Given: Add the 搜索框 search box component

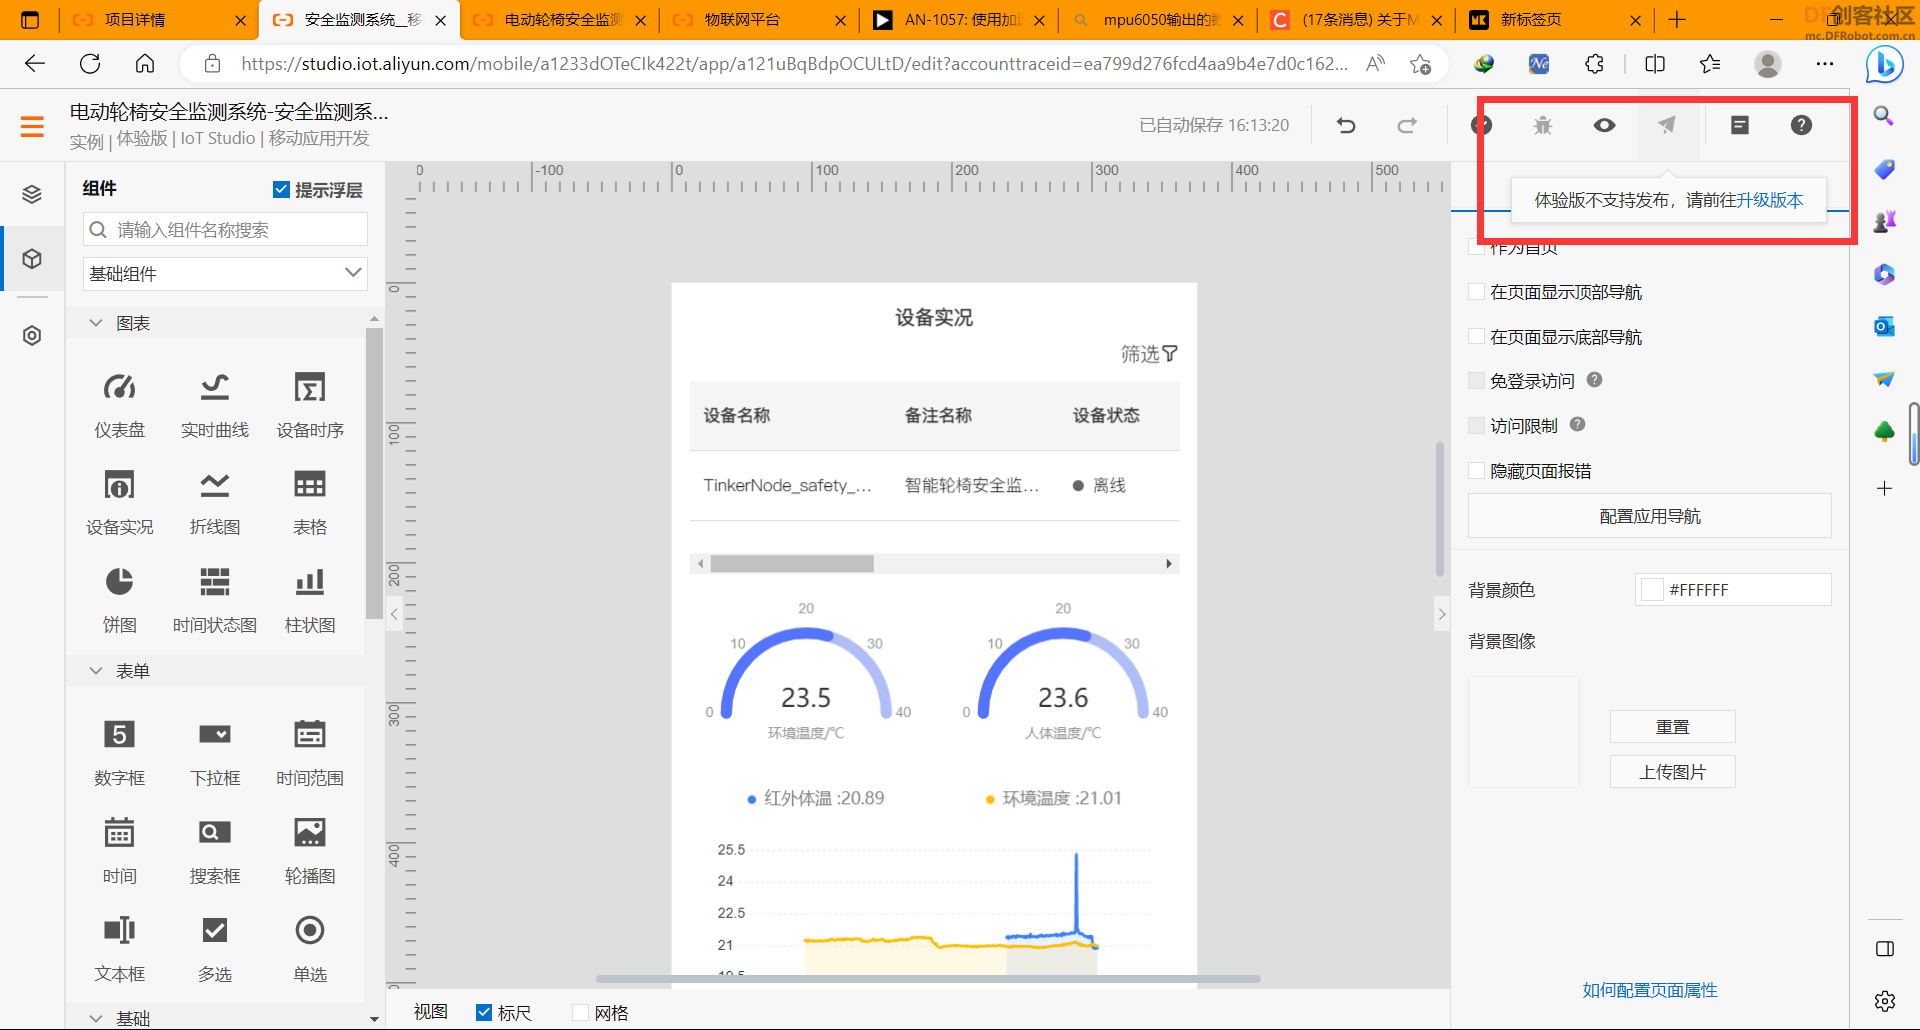Looking at the screenshot, I should click(214, 851).
